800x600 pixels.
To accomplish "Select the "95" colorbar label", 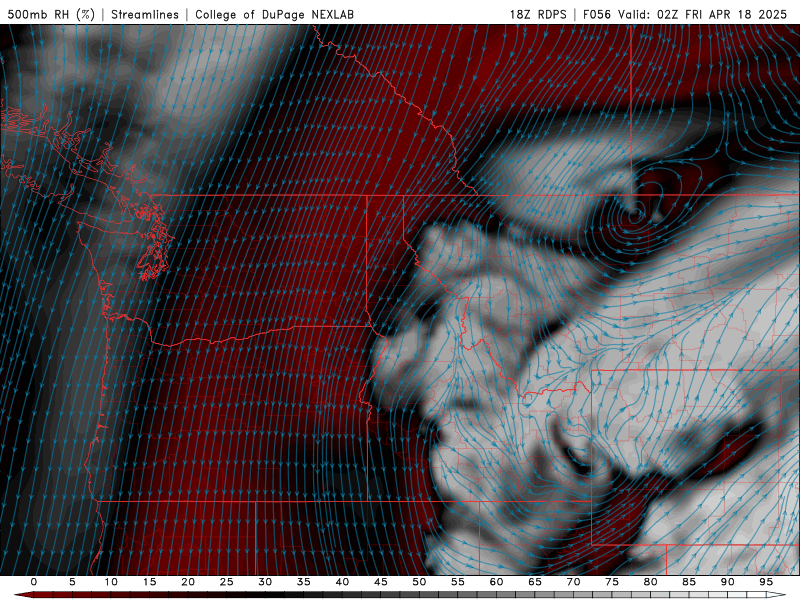I will pos(766,582).
